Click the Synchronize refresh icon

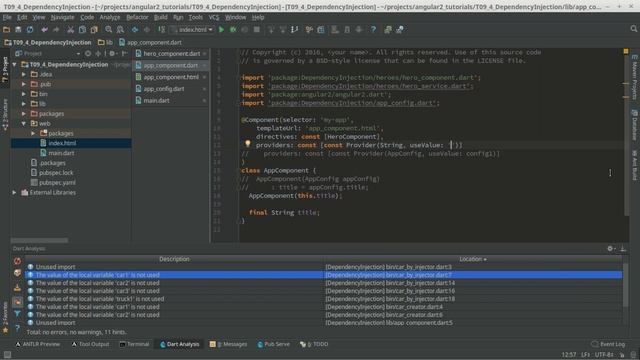tap(30, 29)
